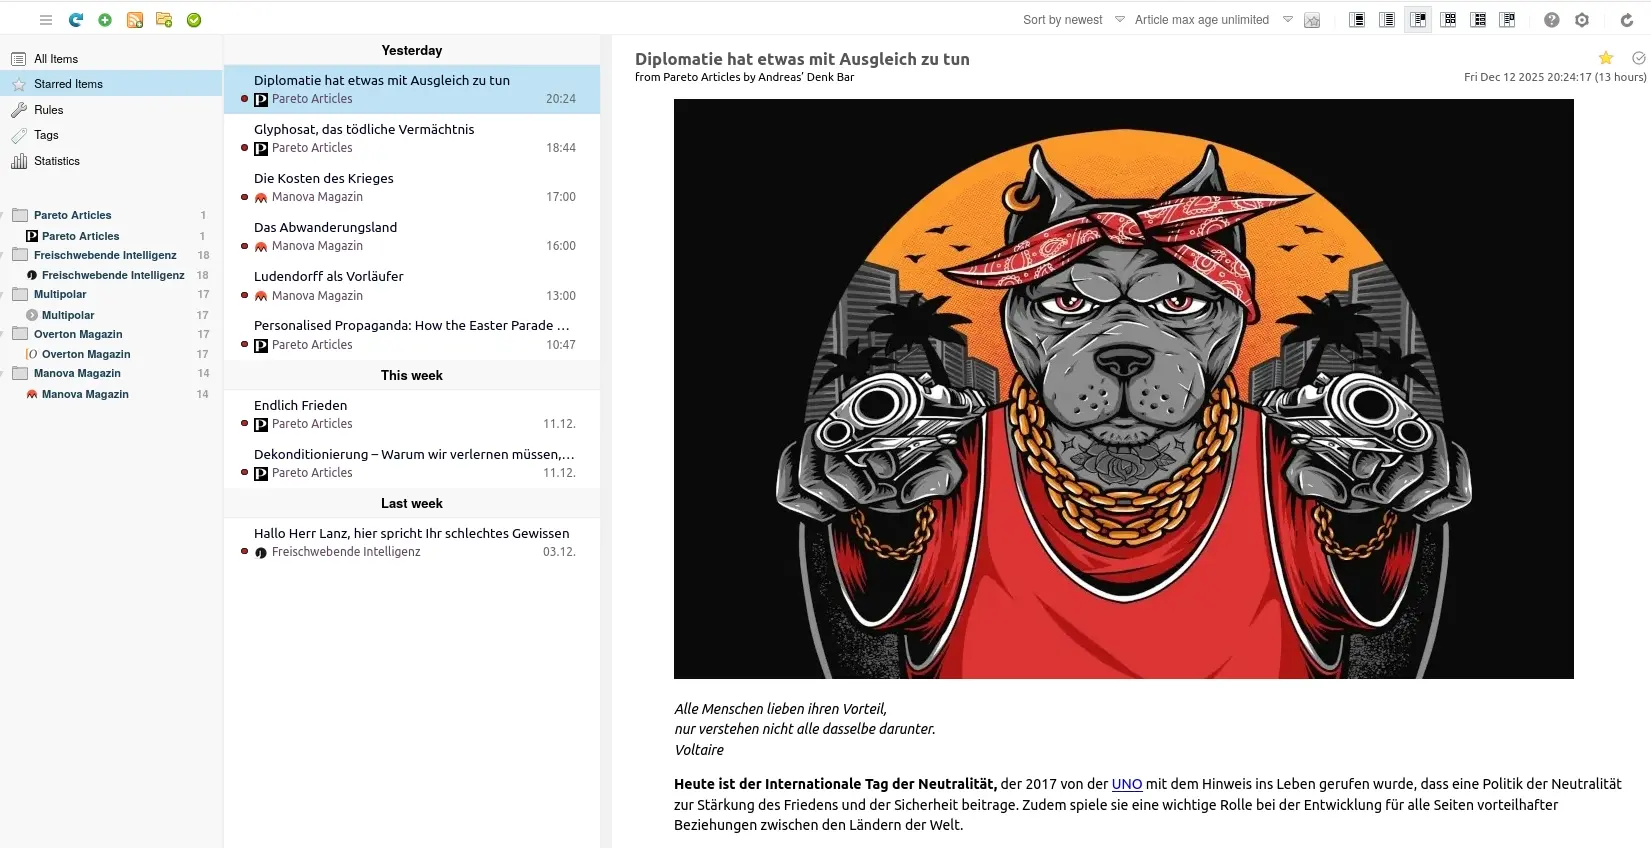Toggle the hamburger sidebar menu icon
Viewport: 1651px width, 848px height.
(46, 20)
